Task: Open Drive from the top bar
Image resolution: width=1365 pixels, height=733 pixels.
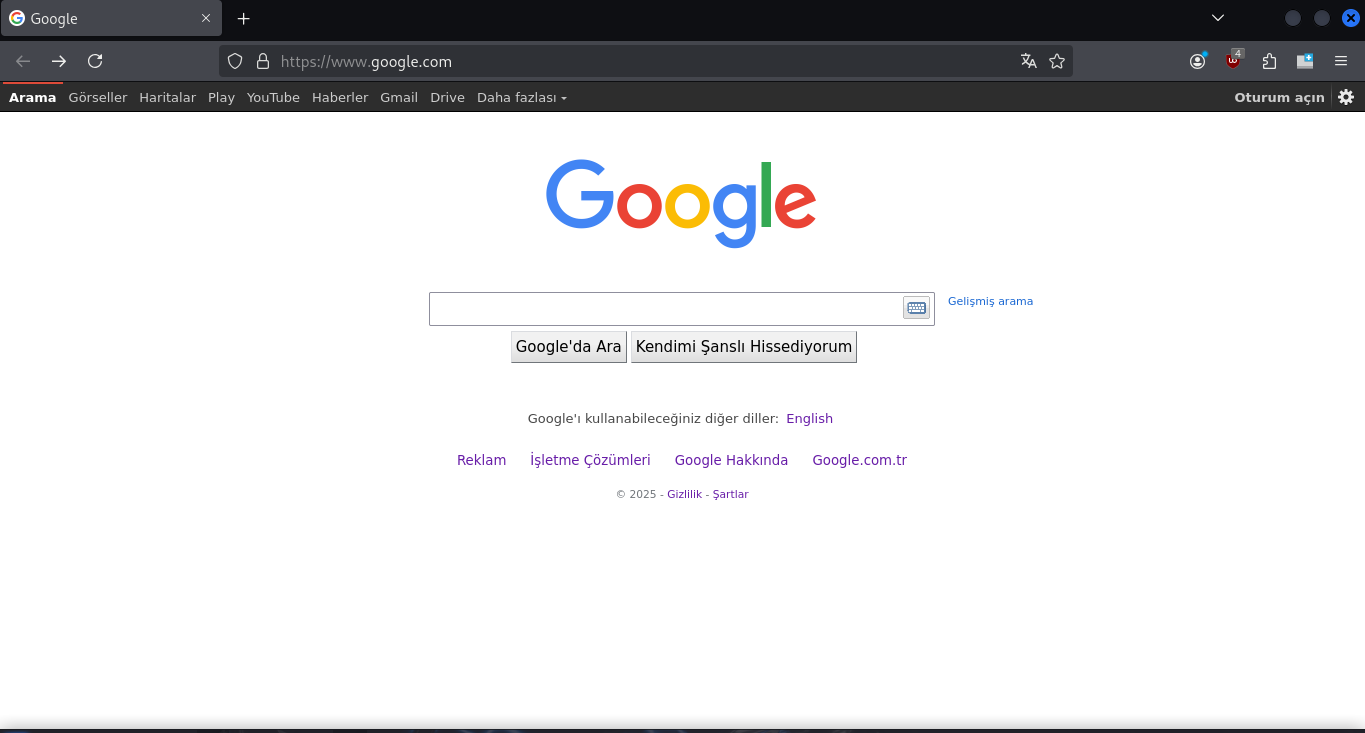Action: coord(447,97)
